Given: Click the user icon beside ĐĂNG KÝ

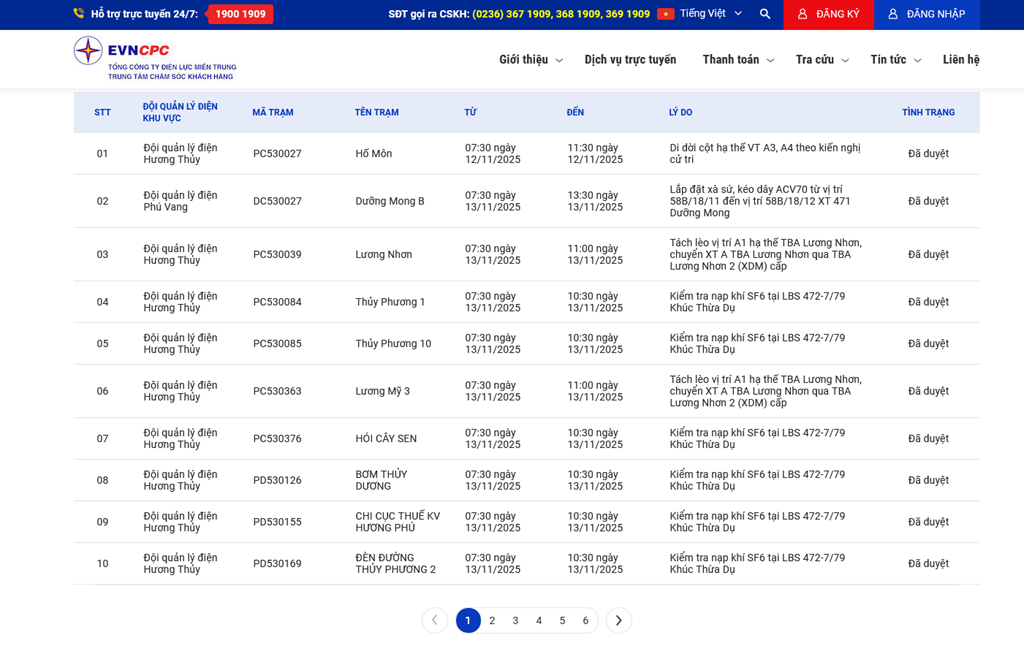Looking at the screenshot, I should coord(802,14).
